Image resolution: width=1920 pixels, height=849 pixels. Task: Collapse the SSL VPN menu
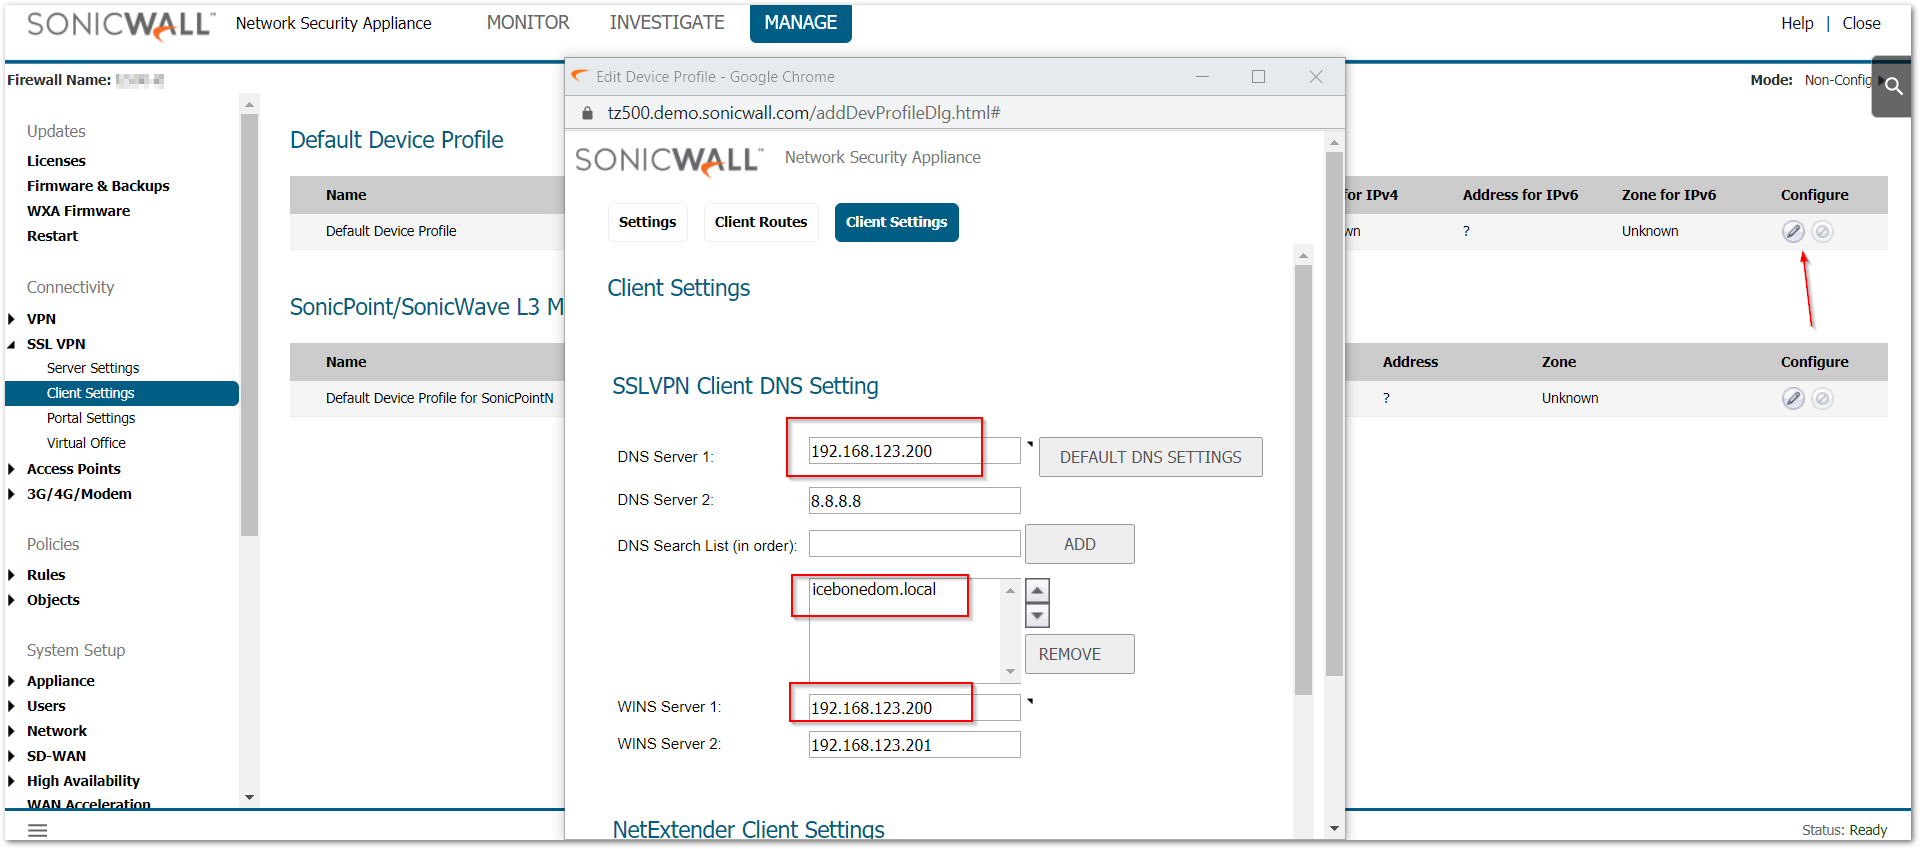(x=11, y=344)
